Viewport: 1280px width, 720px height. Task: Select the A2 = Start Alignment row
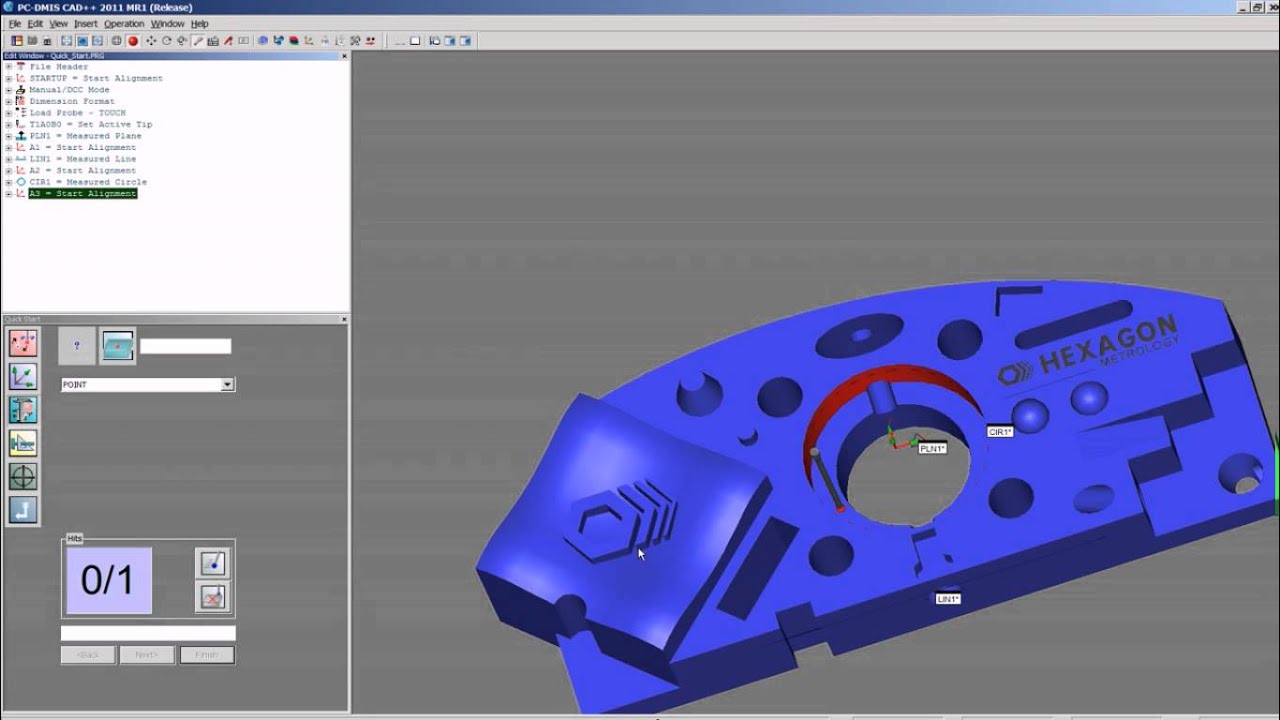tap(83, 171)
